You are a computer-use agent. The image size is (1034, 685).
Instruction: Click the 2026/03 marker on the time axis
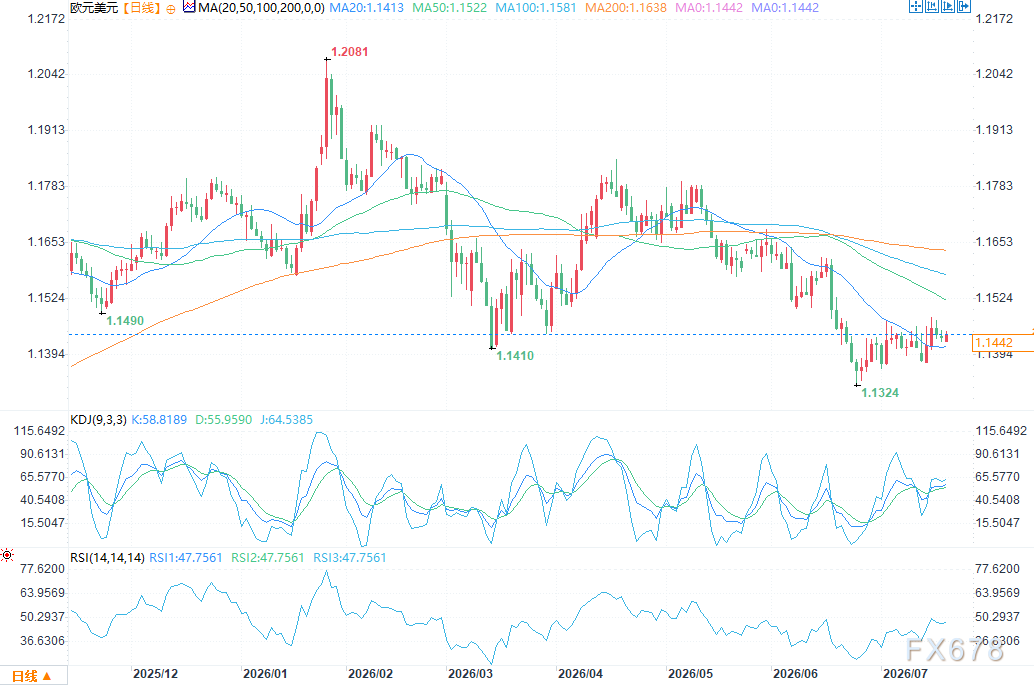click(470, 674)
